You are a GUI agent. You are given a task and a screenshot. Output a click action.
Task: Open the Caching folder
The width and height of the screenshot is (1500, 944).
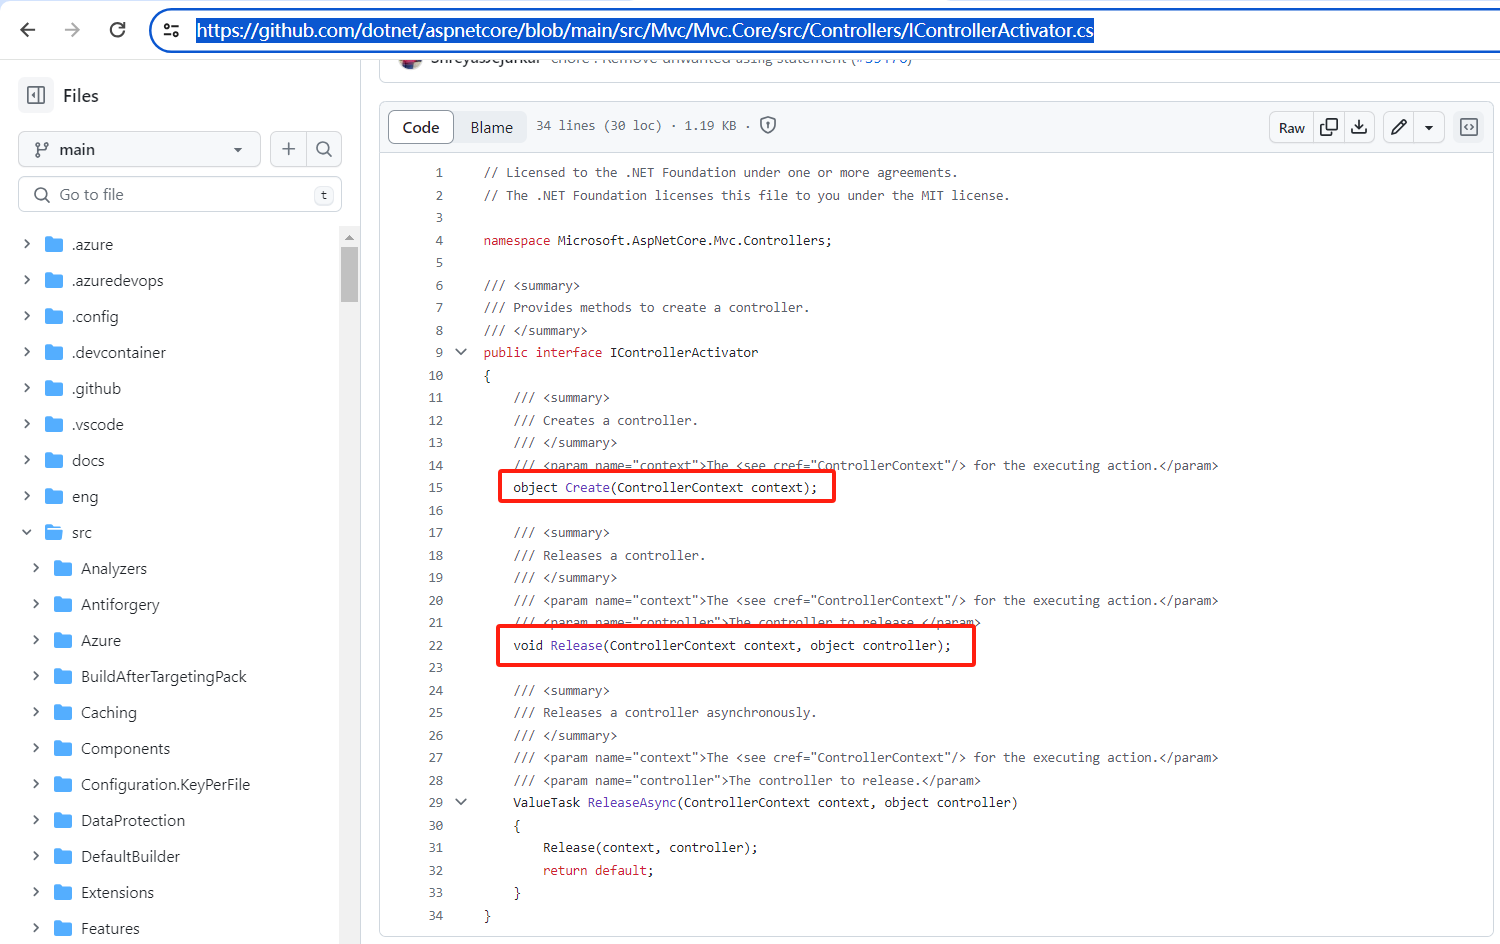(109, 712)
